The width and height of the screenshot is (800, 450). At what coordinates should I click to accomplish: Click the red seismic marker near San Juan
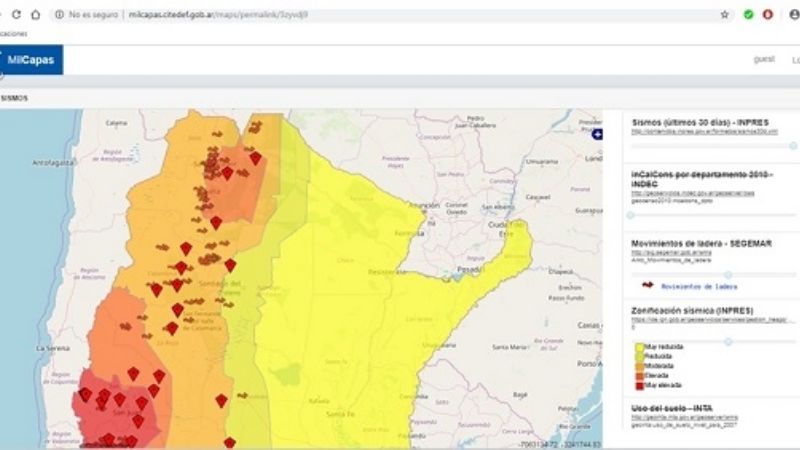click(x=119, y=399)
